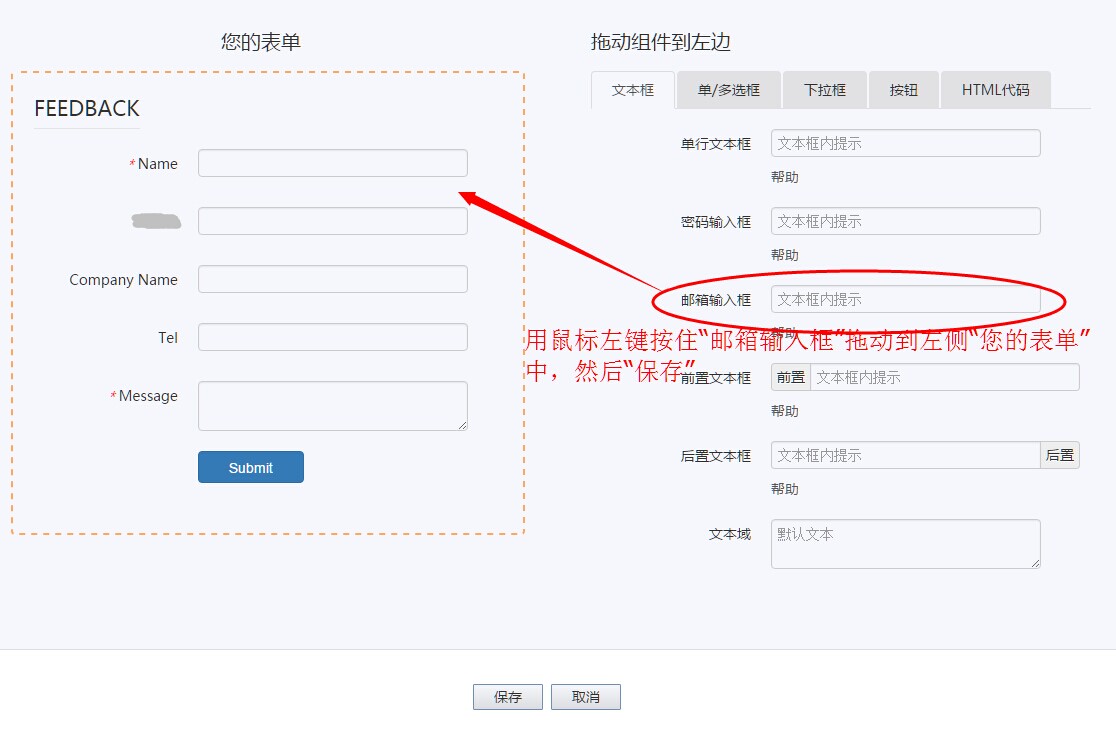
Task: Click the Tel field on the feedback form
Action: pyautogui.click(x=332, y=338)
